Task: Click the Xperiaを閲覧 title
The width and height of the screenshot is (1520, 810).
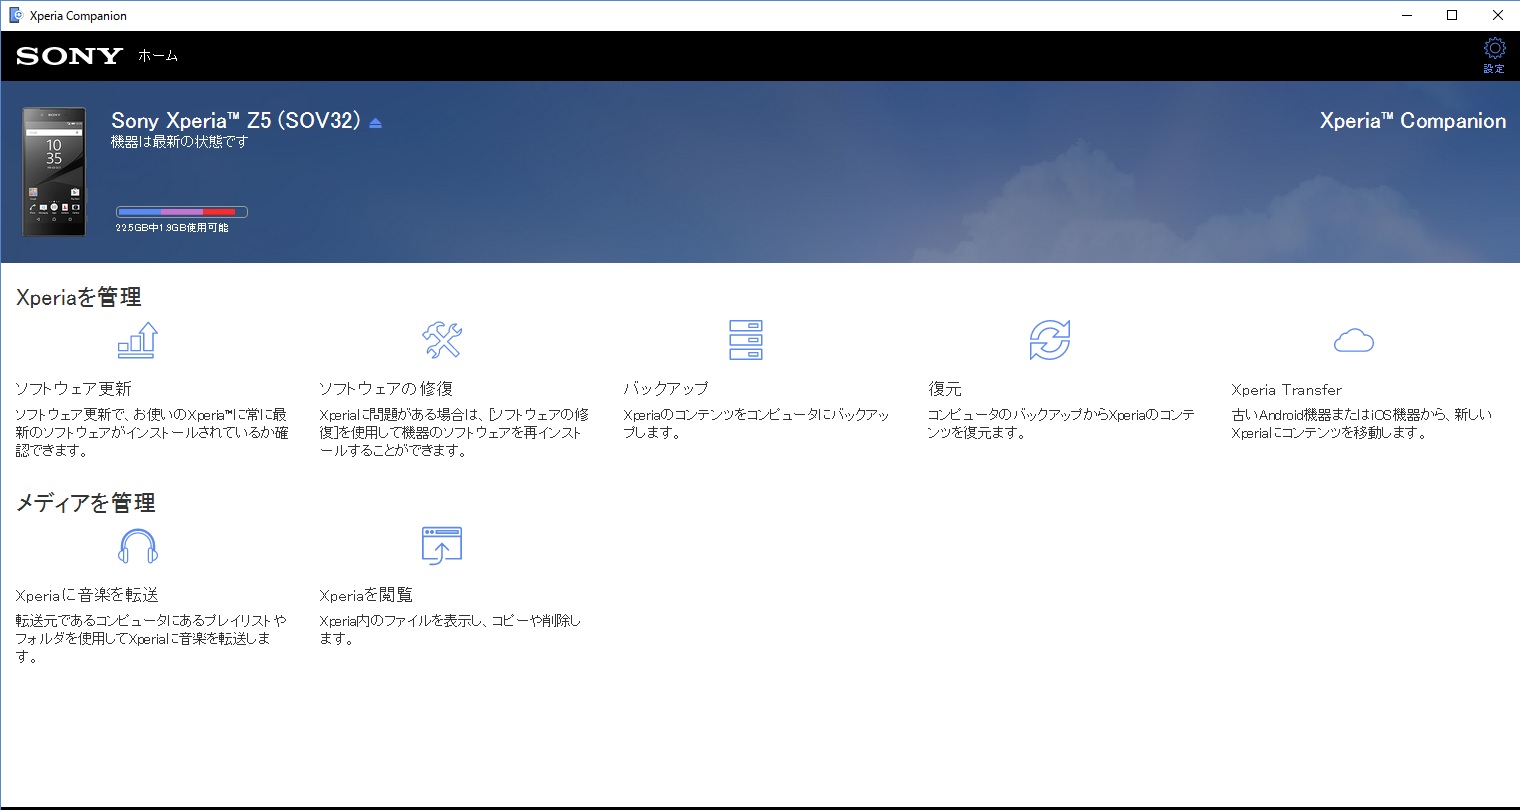Action: [366, 595]
